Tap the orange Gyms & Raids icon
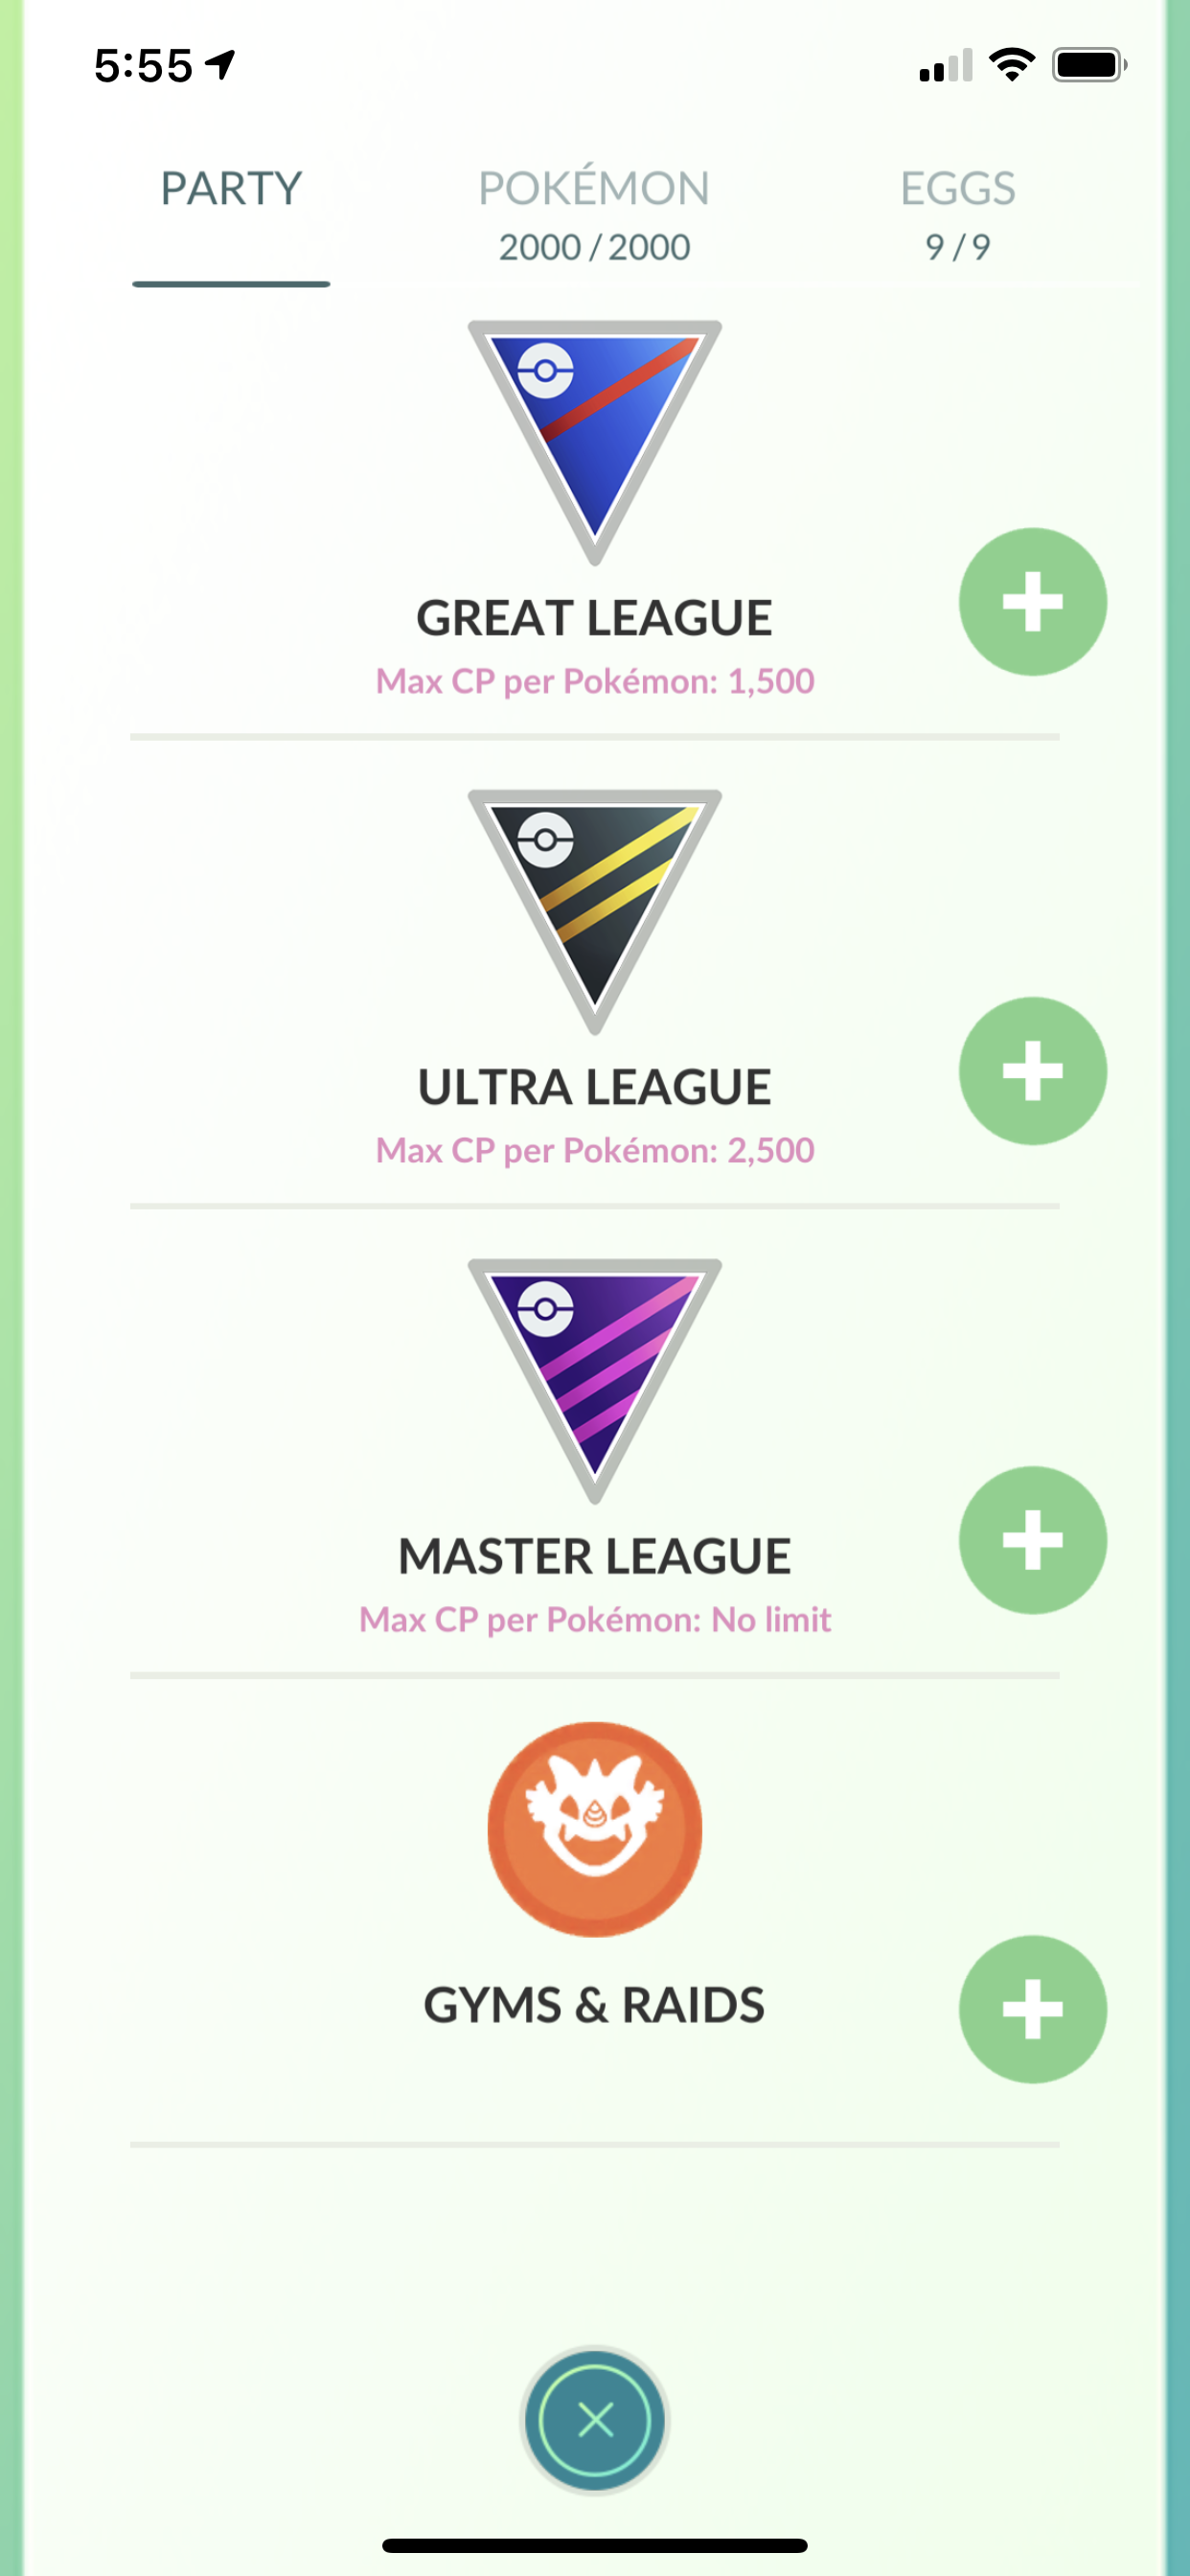Screen dimensions: 1190x2576 coord(595,1829)
